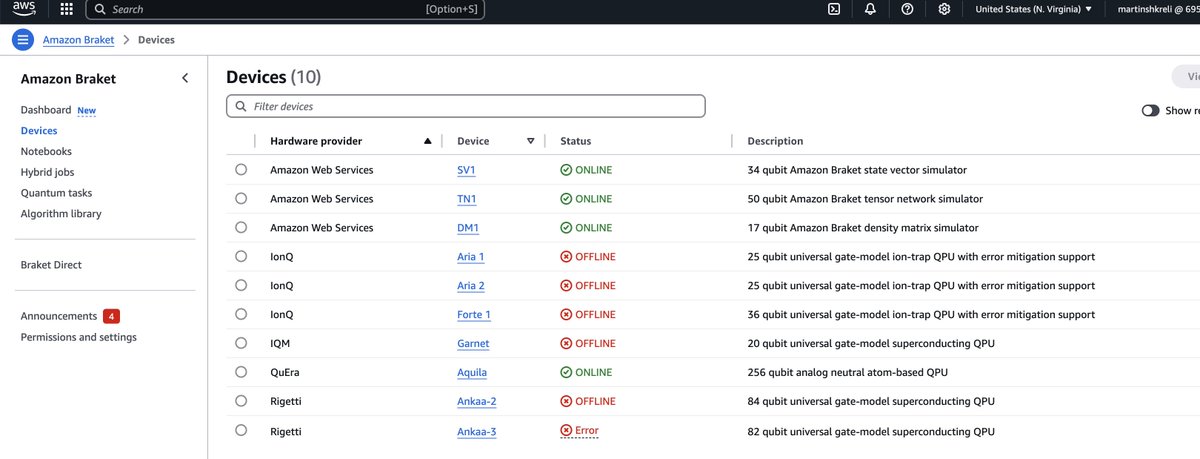Click the ONLINE status of Aquila
This screenshot has width=1200, height=459.
(586, 372)
